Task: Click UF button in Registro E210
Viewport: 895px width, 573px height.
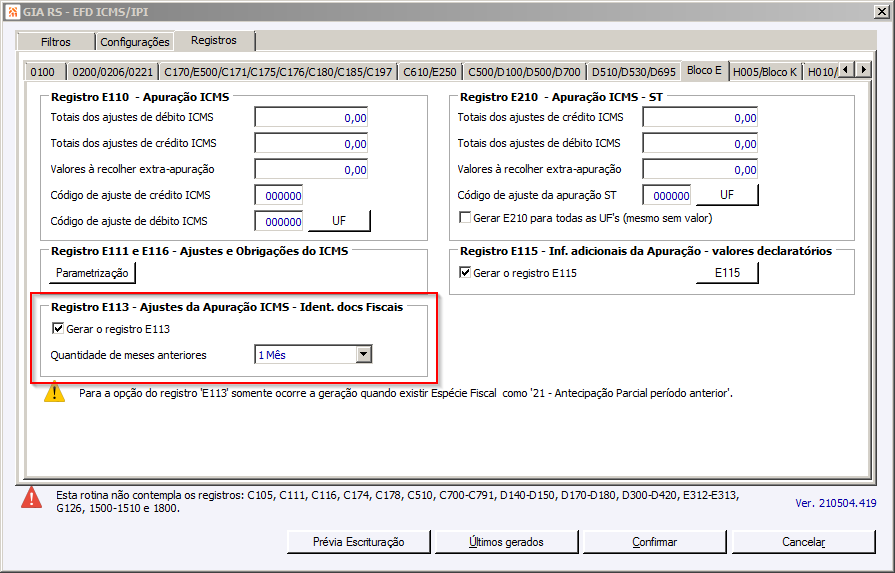Action: [x=727, y=195]
